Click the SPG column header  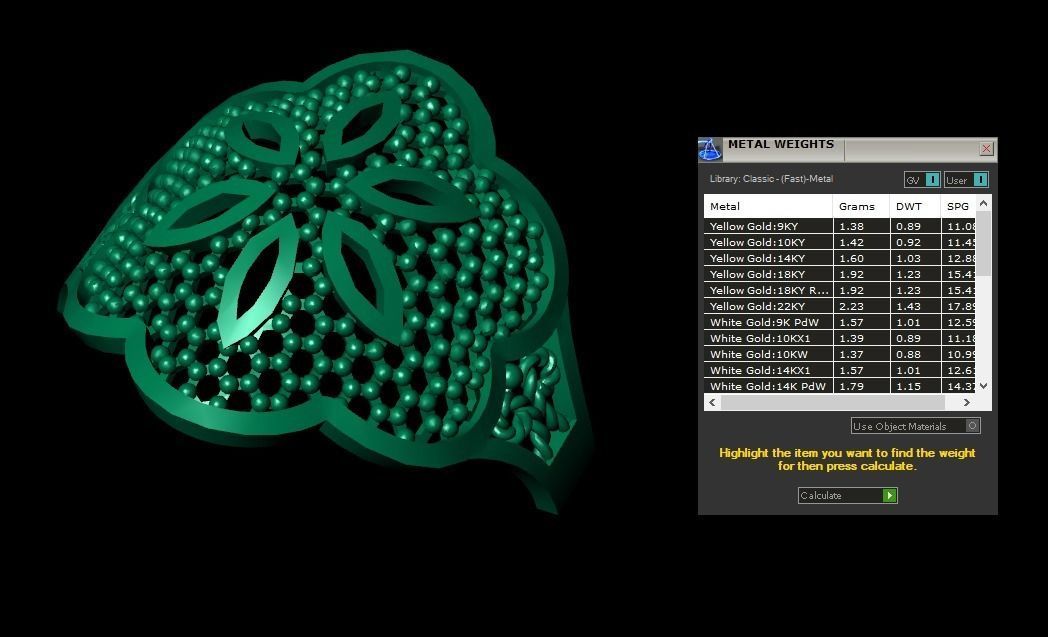tap(958, 207)
